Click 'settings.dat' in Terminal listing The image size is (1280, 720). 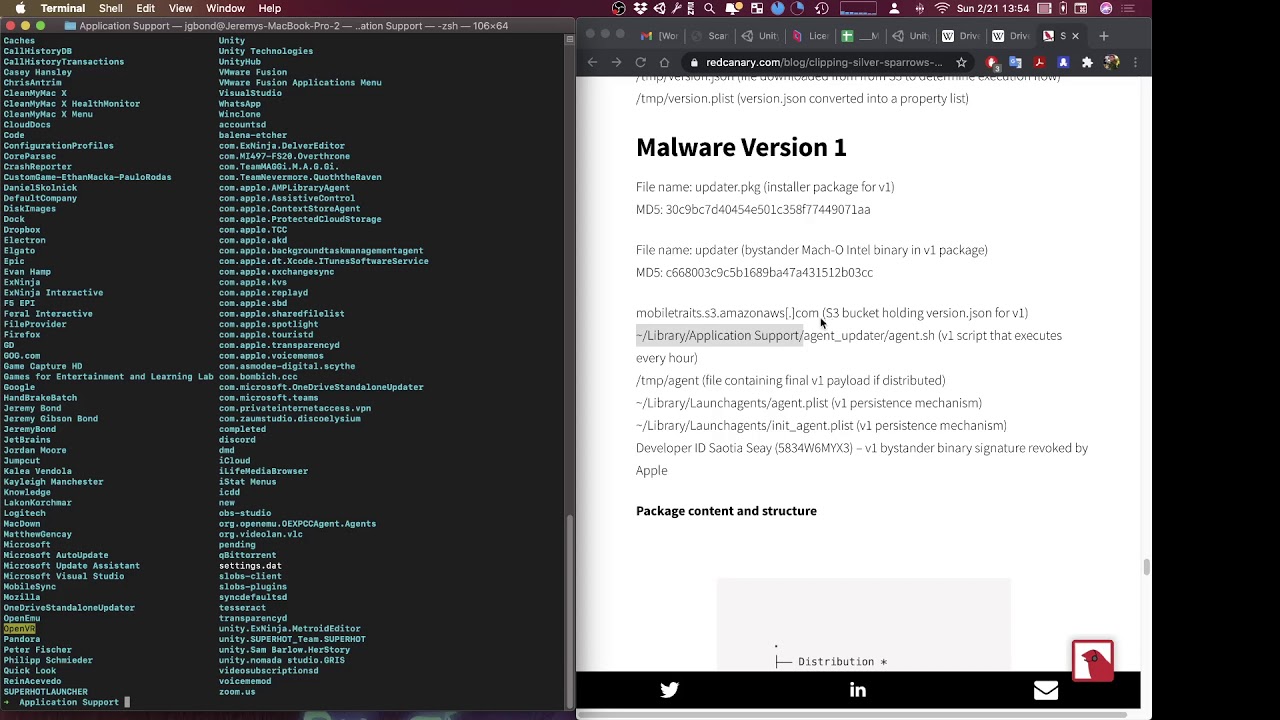pos(250,566)
